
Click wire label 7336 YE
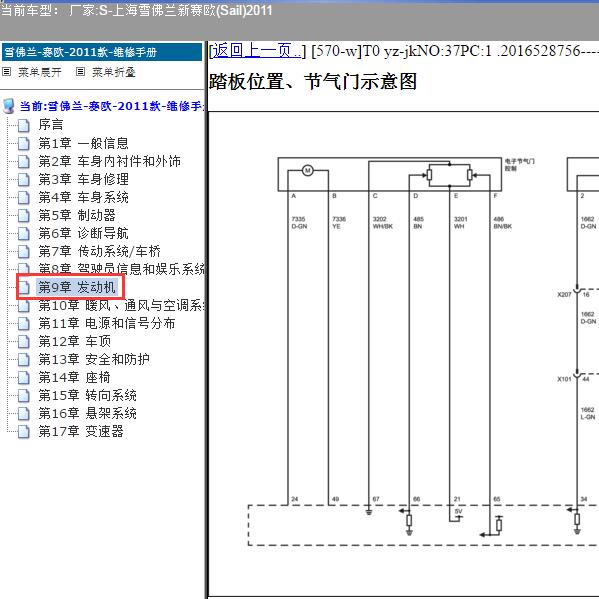pyautogui.click(x=339, y=223)
